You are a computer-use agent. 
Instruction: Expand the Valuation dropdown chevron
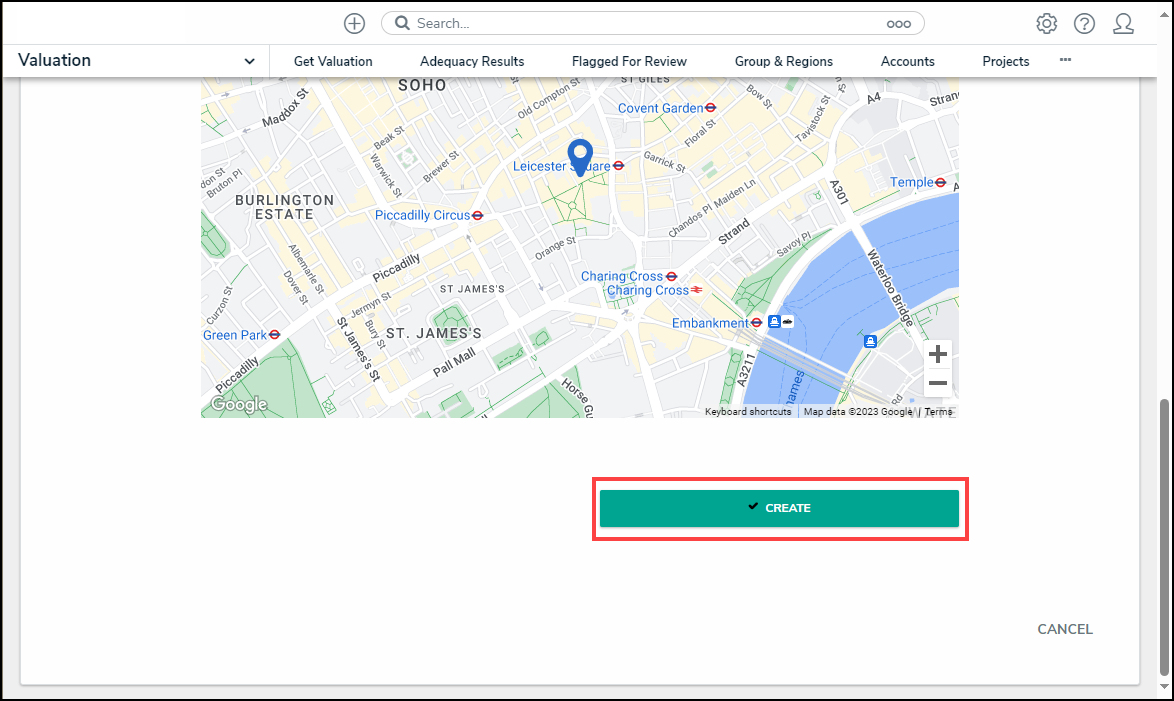pyautogui.click(x=249, y=61)
